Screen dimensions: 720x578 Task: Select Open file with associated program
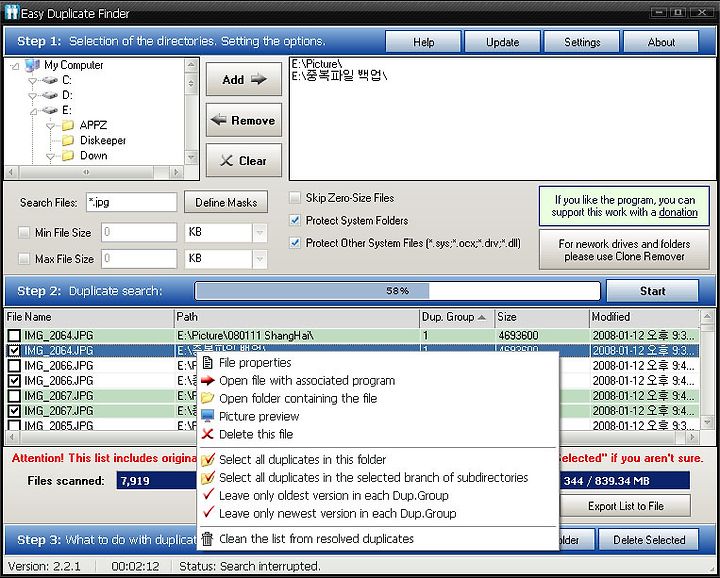377,381
